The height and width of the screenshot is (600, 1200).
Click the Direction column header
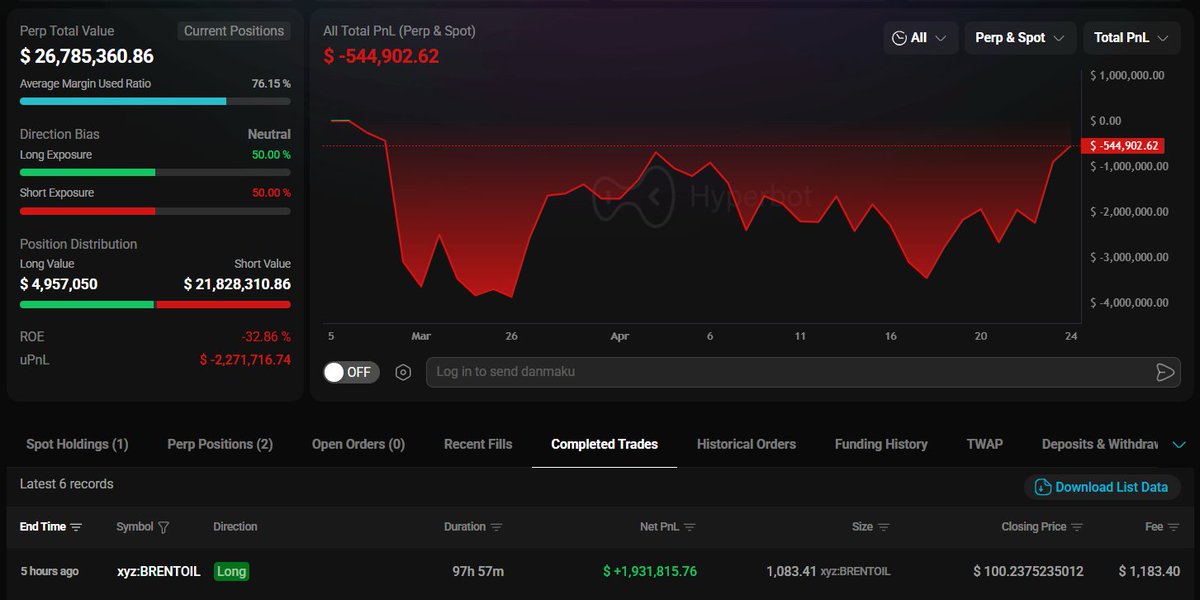pos(235,527)
